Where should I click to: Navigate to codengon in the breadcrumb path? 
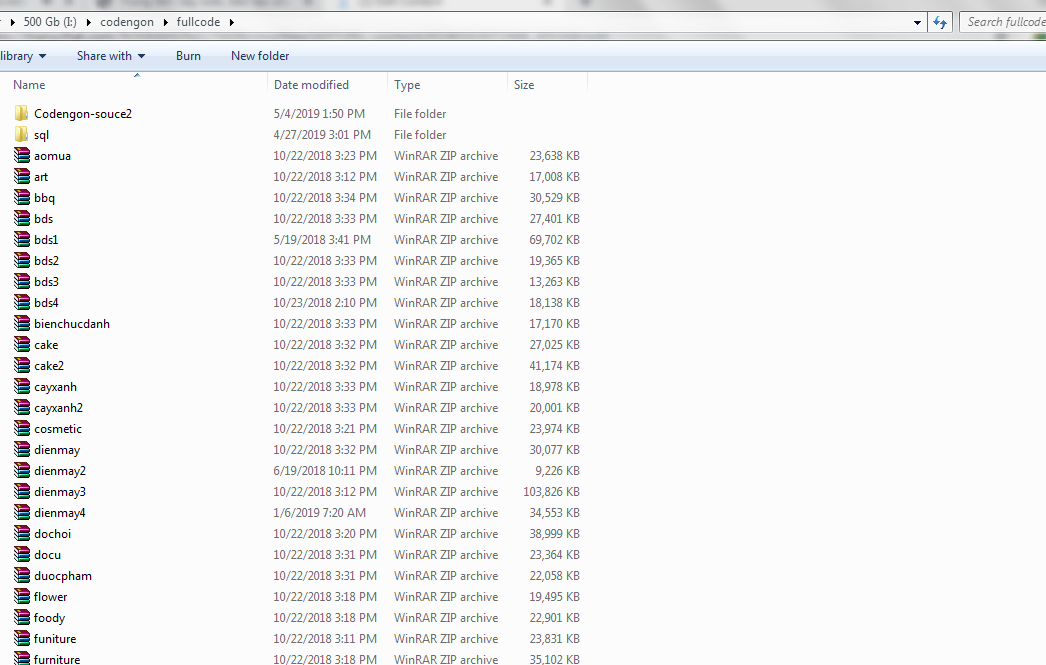tap(127, 22)
